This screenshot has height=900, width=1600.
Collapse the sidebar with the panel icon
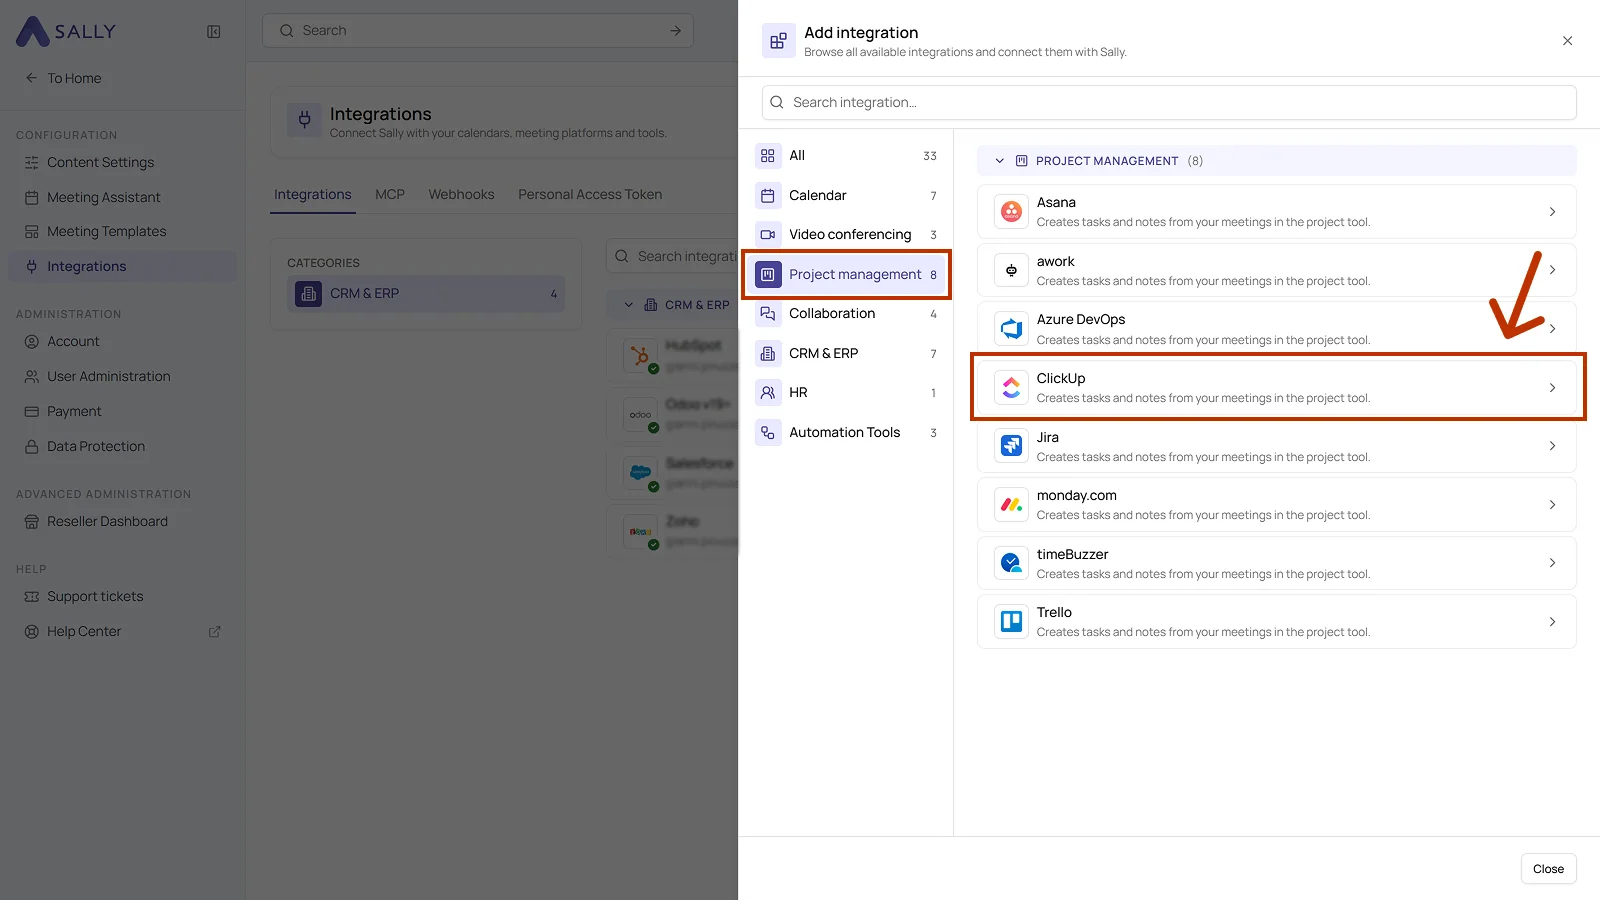point(214,31)
